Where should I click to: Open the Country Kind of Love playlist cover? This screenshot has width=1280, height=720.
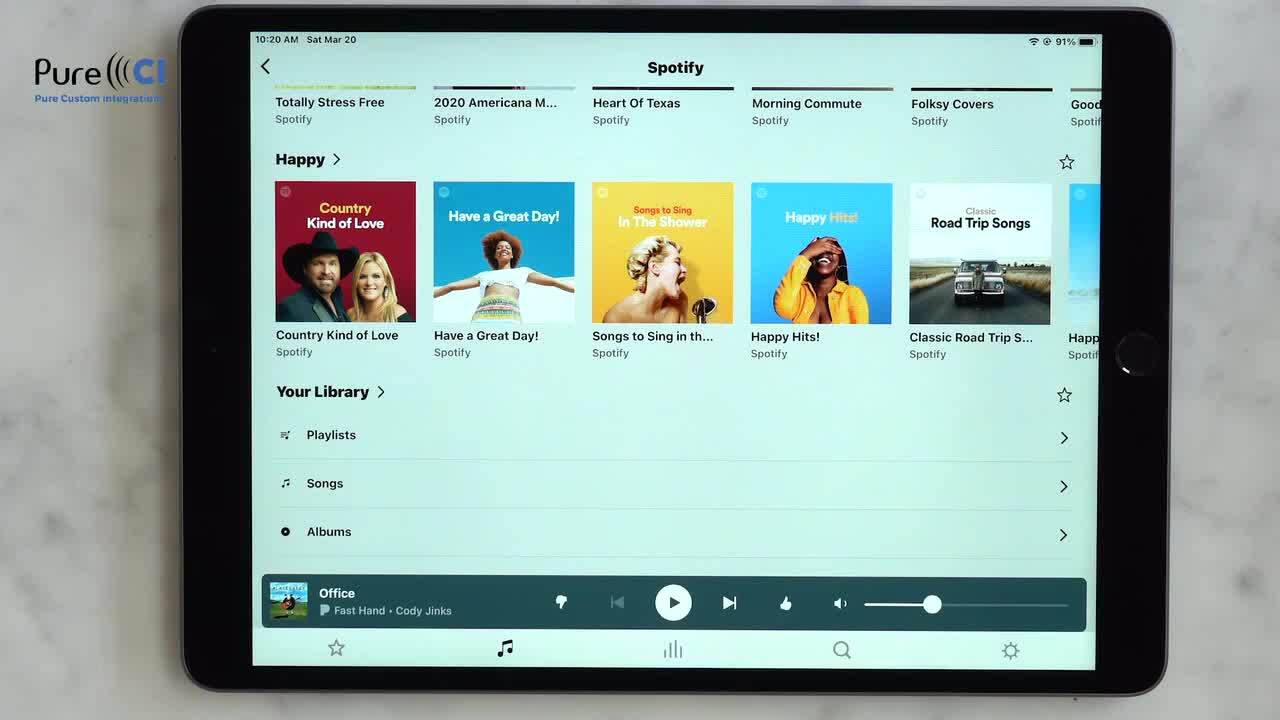click(x=345, y=251)
